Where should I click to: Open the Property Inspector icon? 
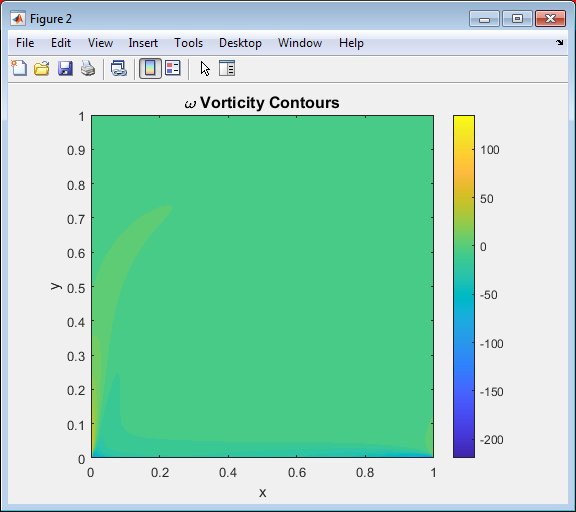click(227, 68)
